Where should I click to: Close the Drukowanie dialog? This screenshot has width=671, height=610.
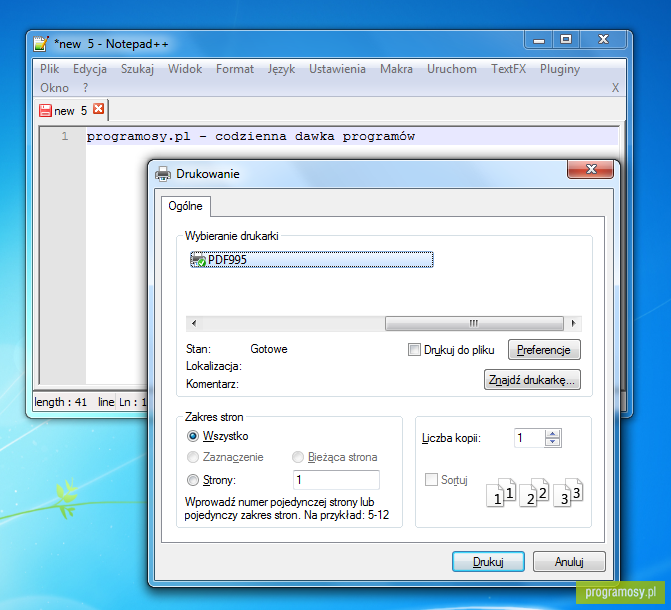pyautogui.click(x=591, y=169)
